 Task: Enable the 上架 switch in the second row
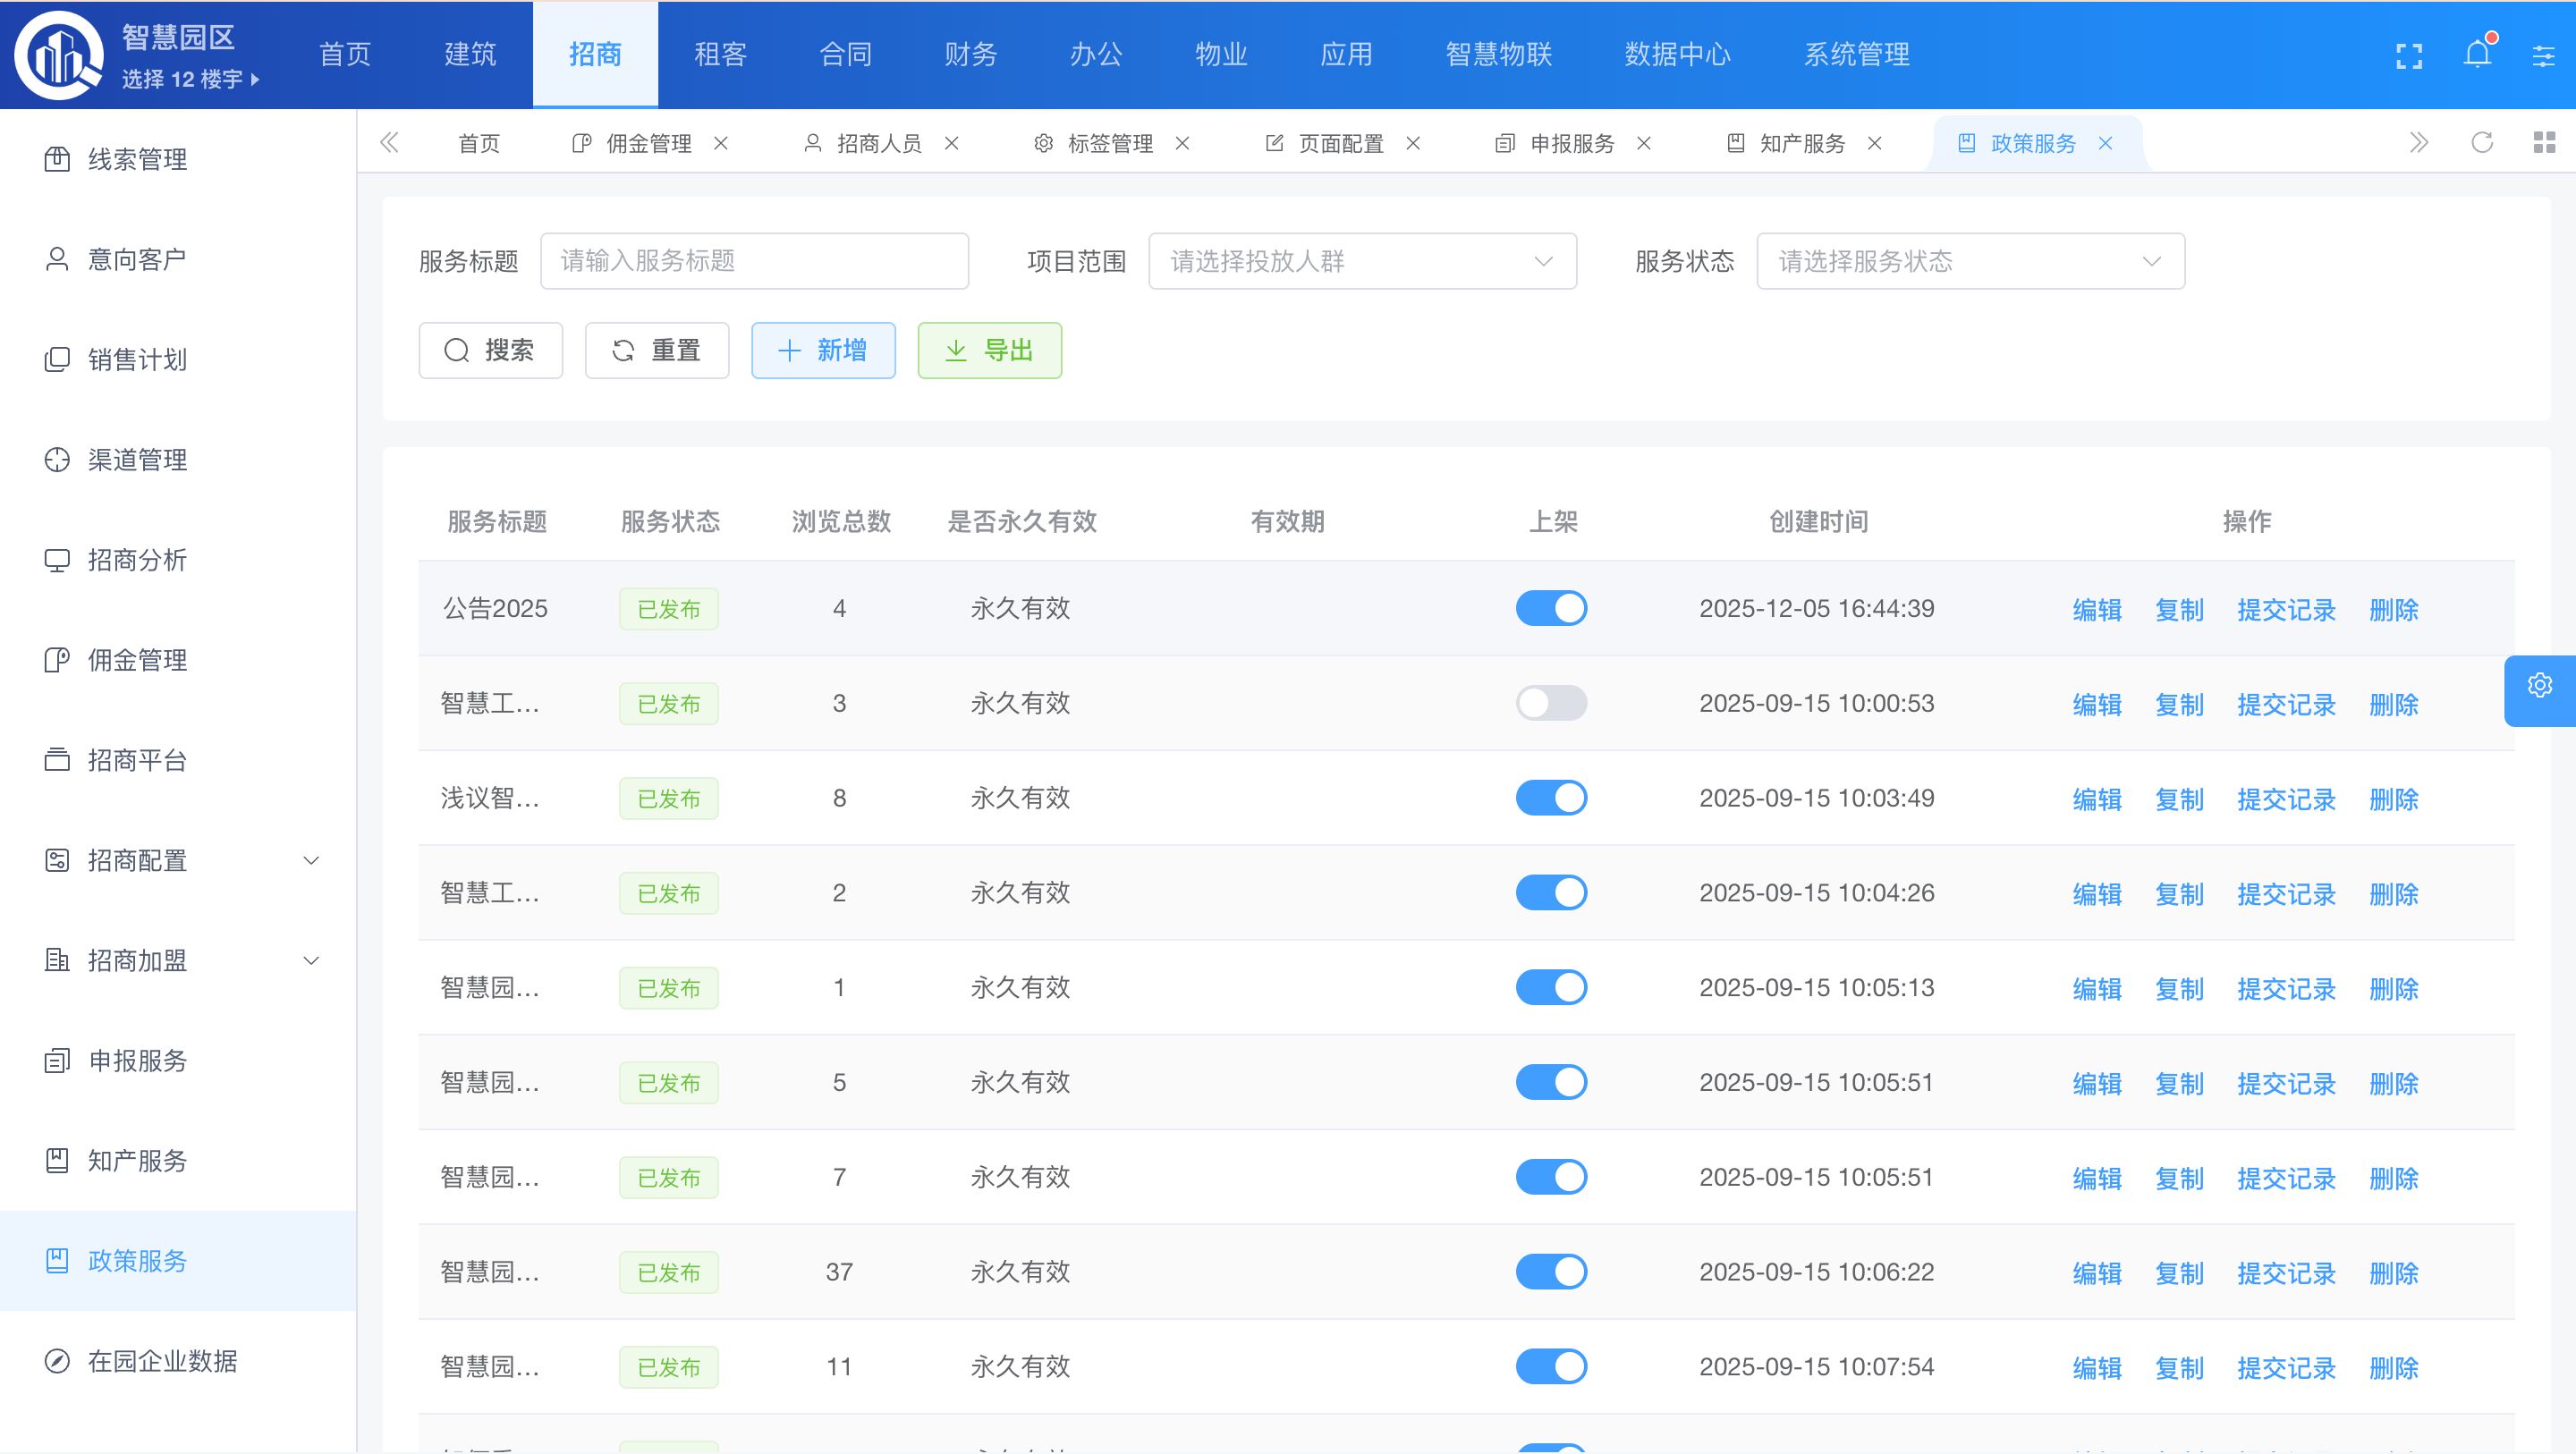[1551, 703]
